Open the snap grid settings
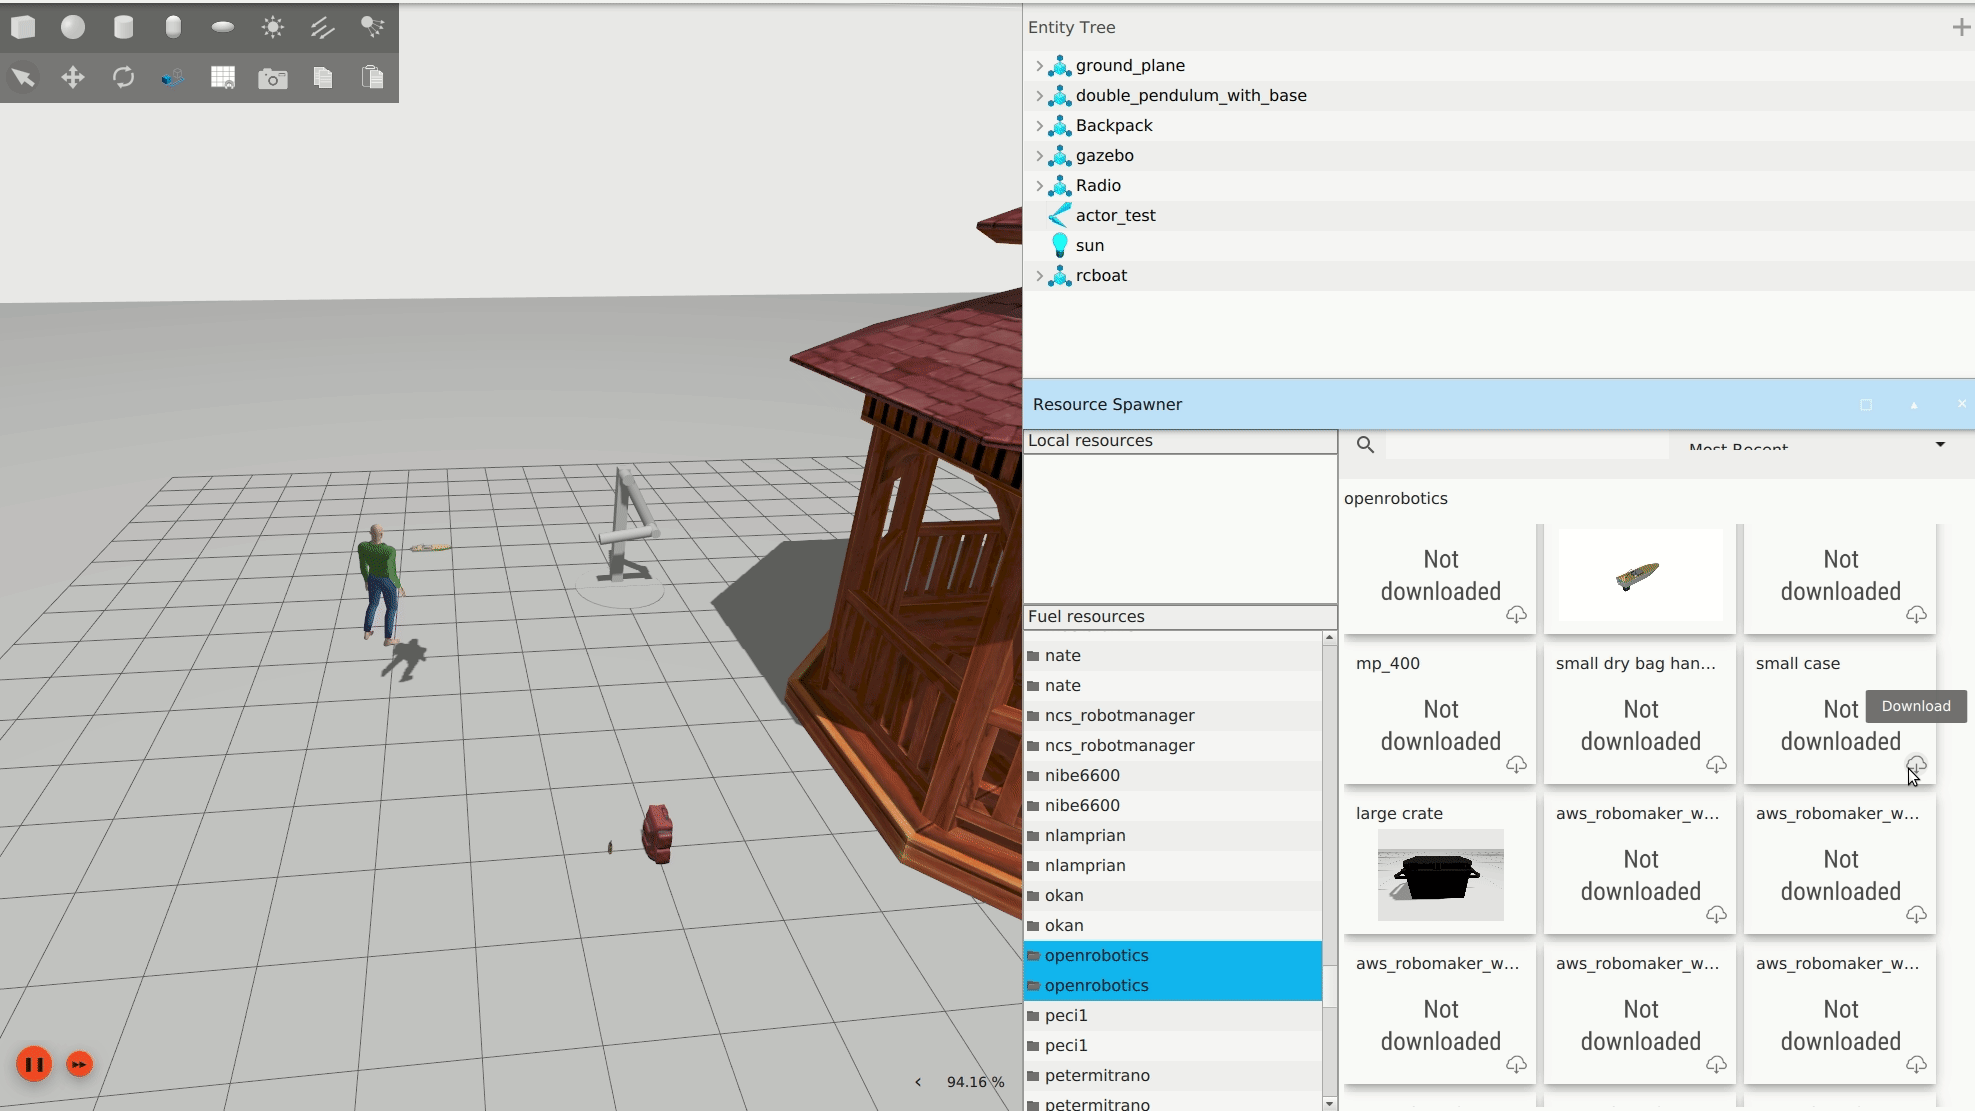The height and width of the screenshot is (1111, 1975). click(222, 77)
